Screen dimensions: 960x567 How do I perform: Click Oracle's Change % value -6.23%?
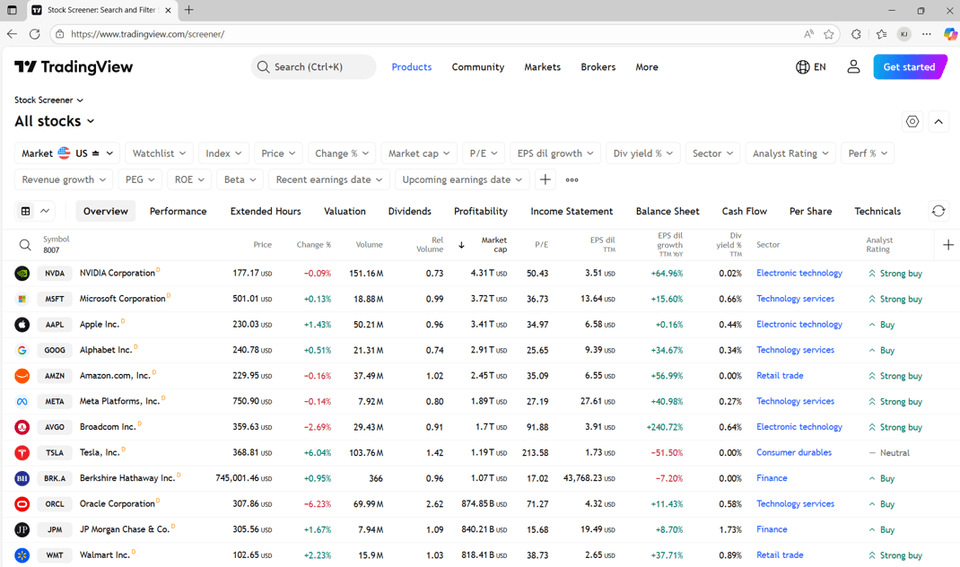pos(317,504)
